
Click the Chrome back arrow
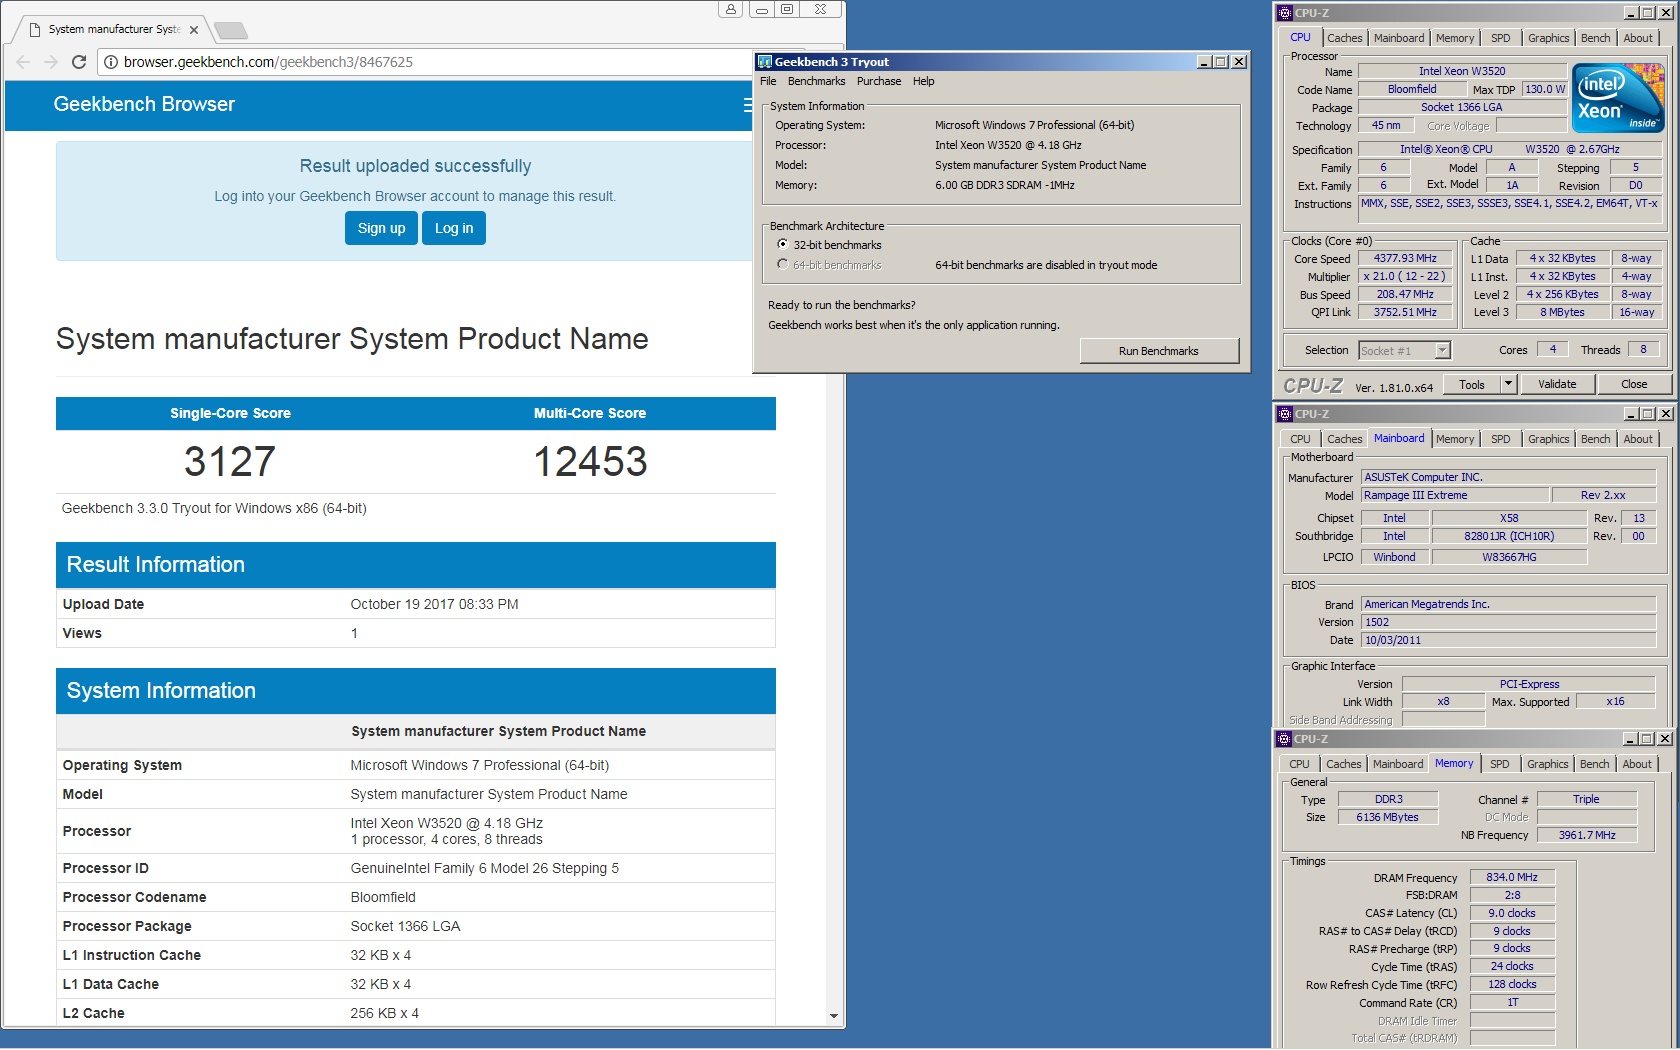point(23,62)
